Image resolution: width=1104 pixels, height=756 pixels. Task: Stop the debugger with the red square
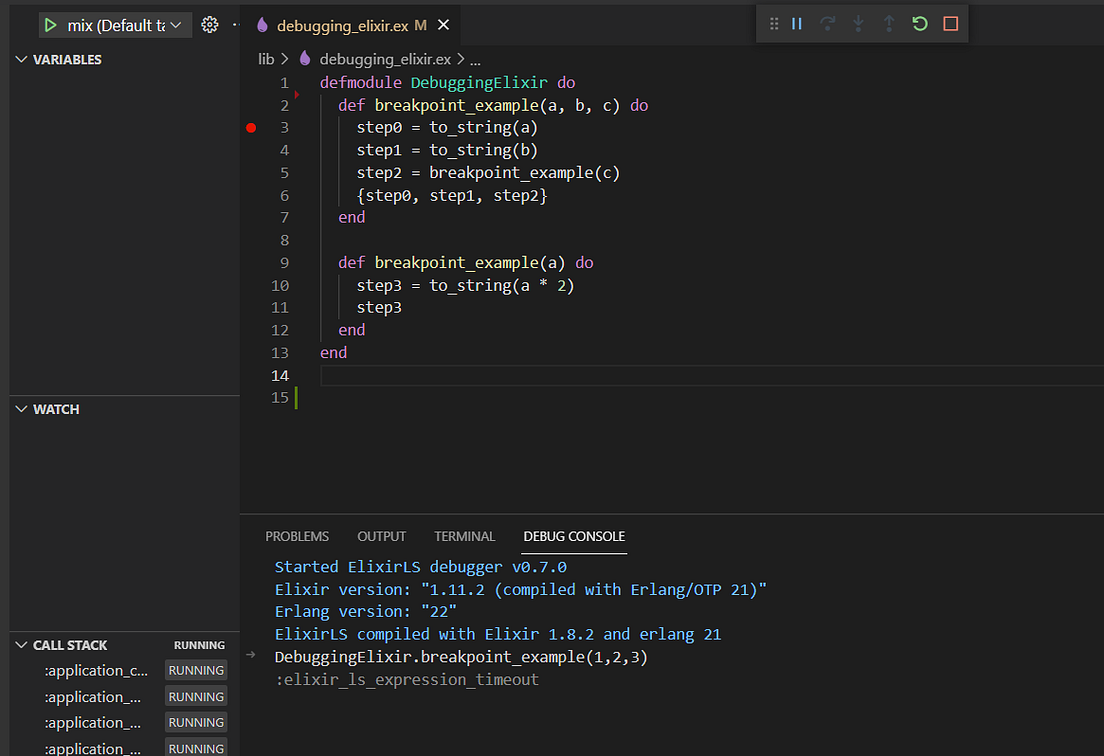[950, 22]
